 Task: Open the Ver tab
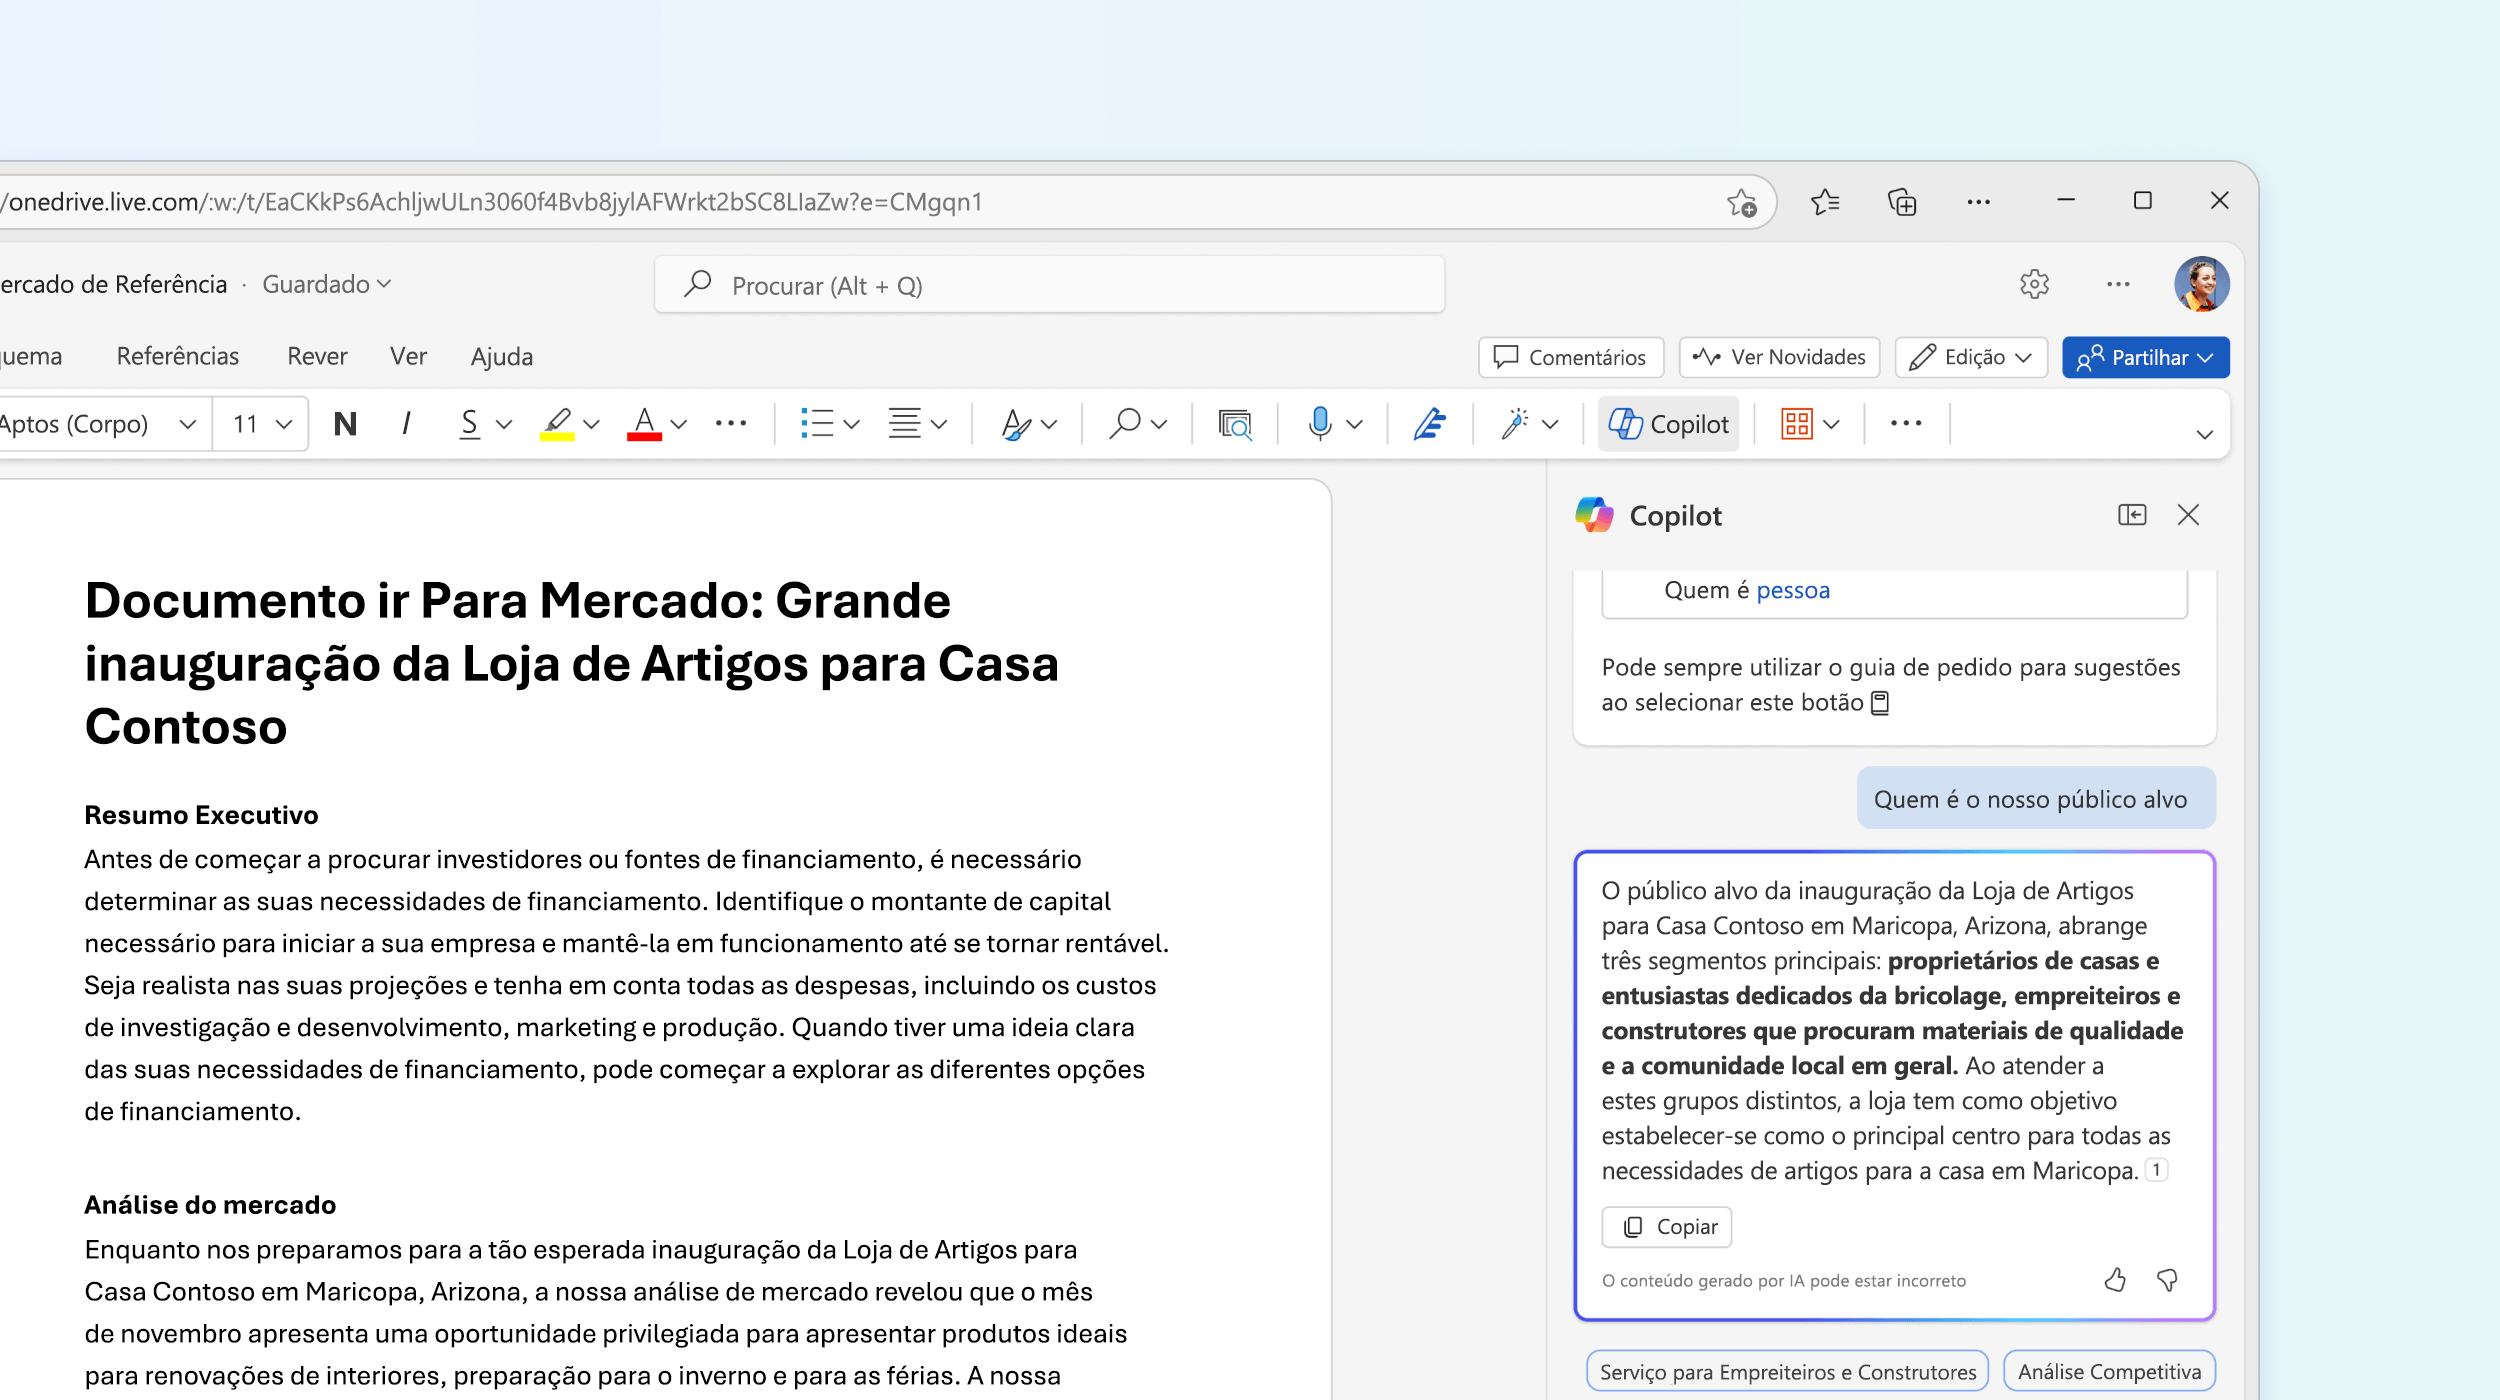click(408, 356)
